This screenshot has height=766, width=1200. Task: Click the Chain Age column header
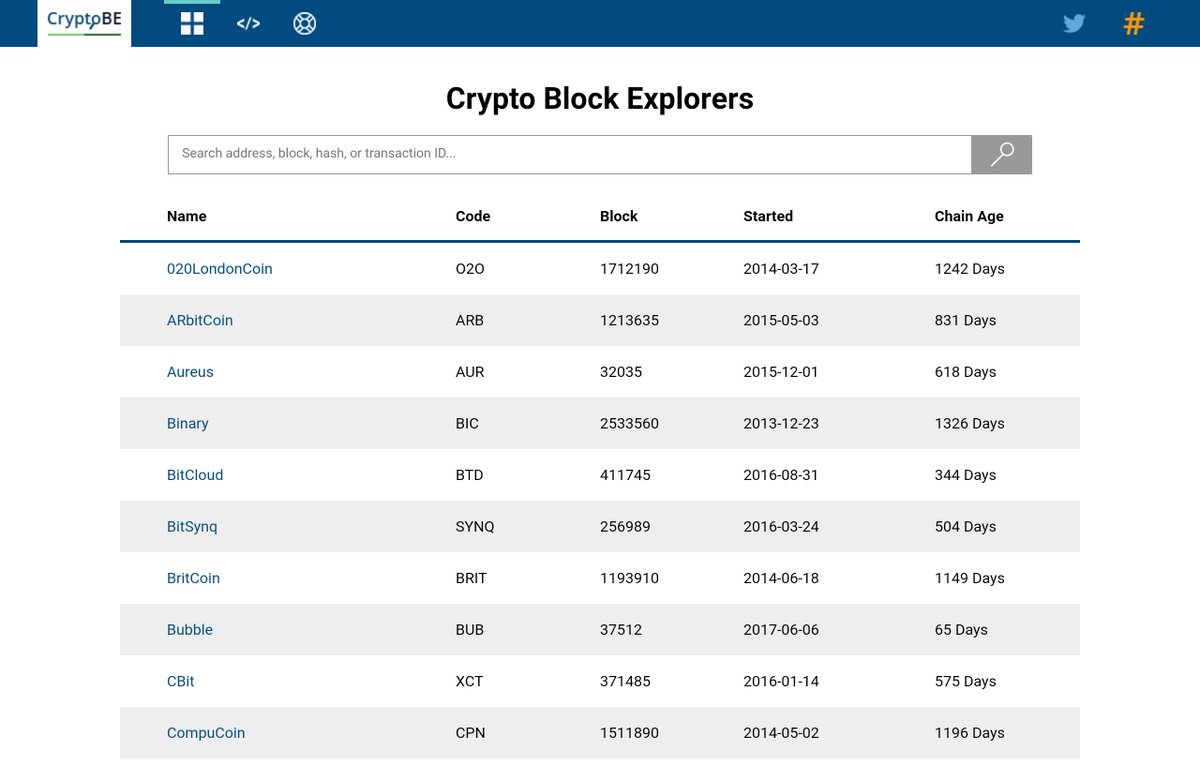tap(969, 216)
